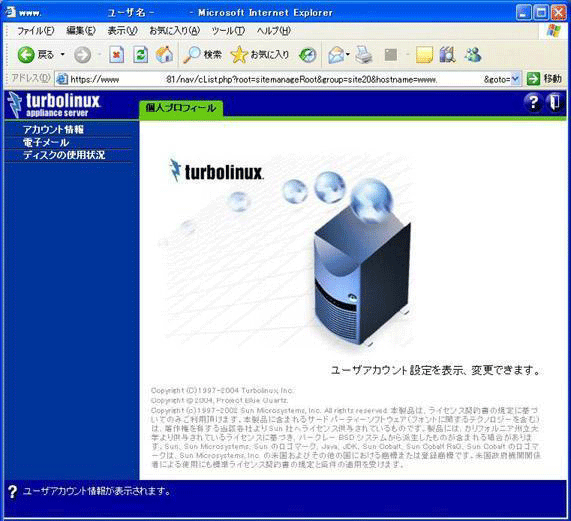This screenshot has width=571, height=521.
Task: Open ディスクの使用状況 in the sidebar
Action: [x=64, y=155]
